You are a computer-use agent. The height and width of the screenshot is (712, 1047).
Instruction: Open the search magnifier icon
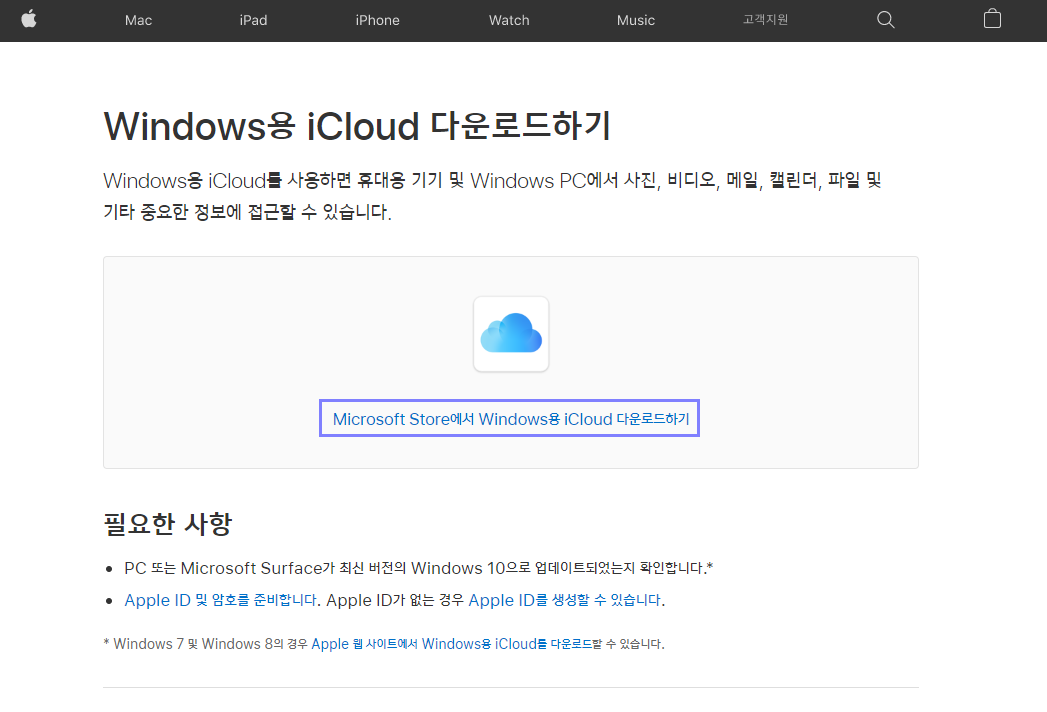(885, 19)
